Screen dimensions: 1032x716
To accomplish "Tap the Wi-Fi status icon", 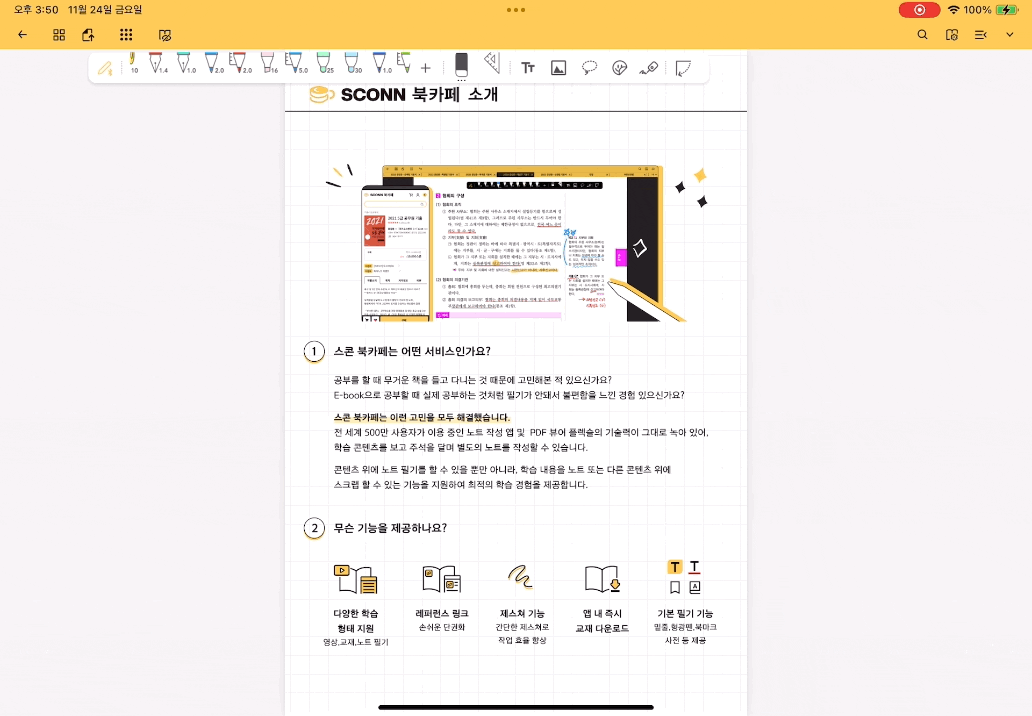I will [953, 10].
